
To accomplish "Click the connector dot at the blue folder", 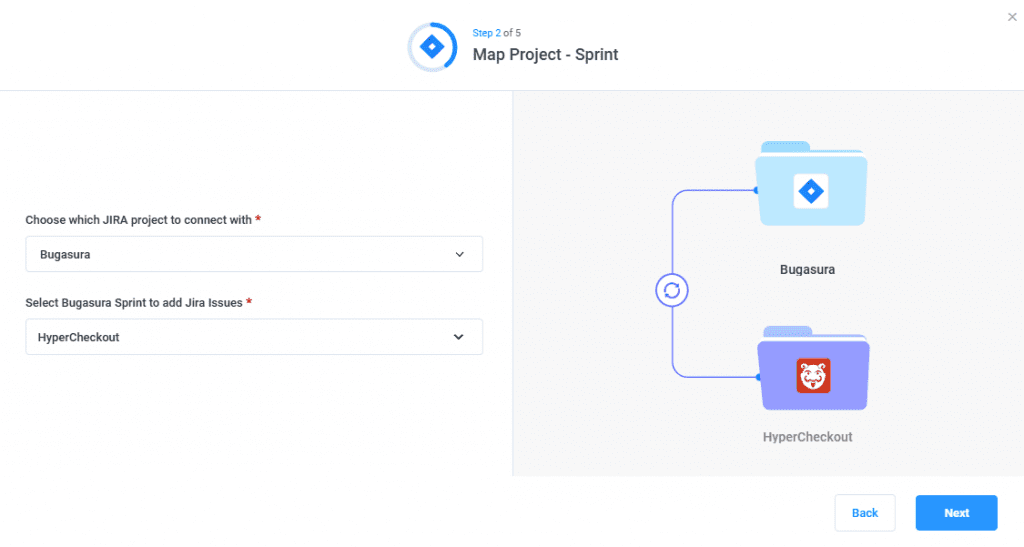I will click(757, 192).
